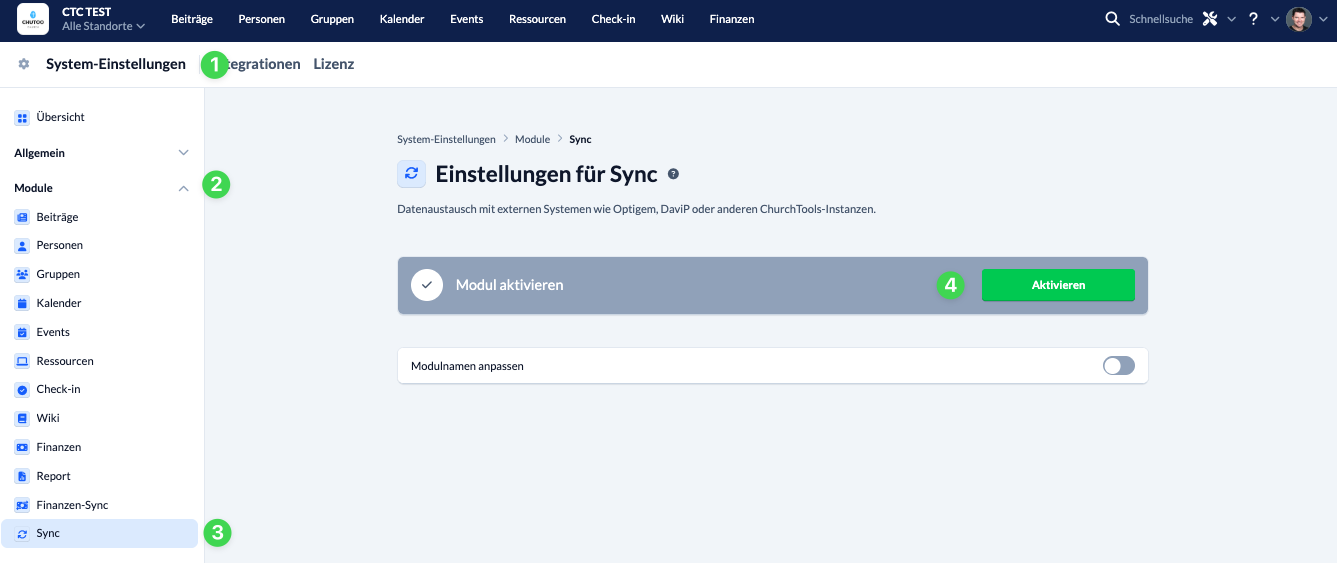Click the System-Einstellungen gear icon

coord(24,64)
